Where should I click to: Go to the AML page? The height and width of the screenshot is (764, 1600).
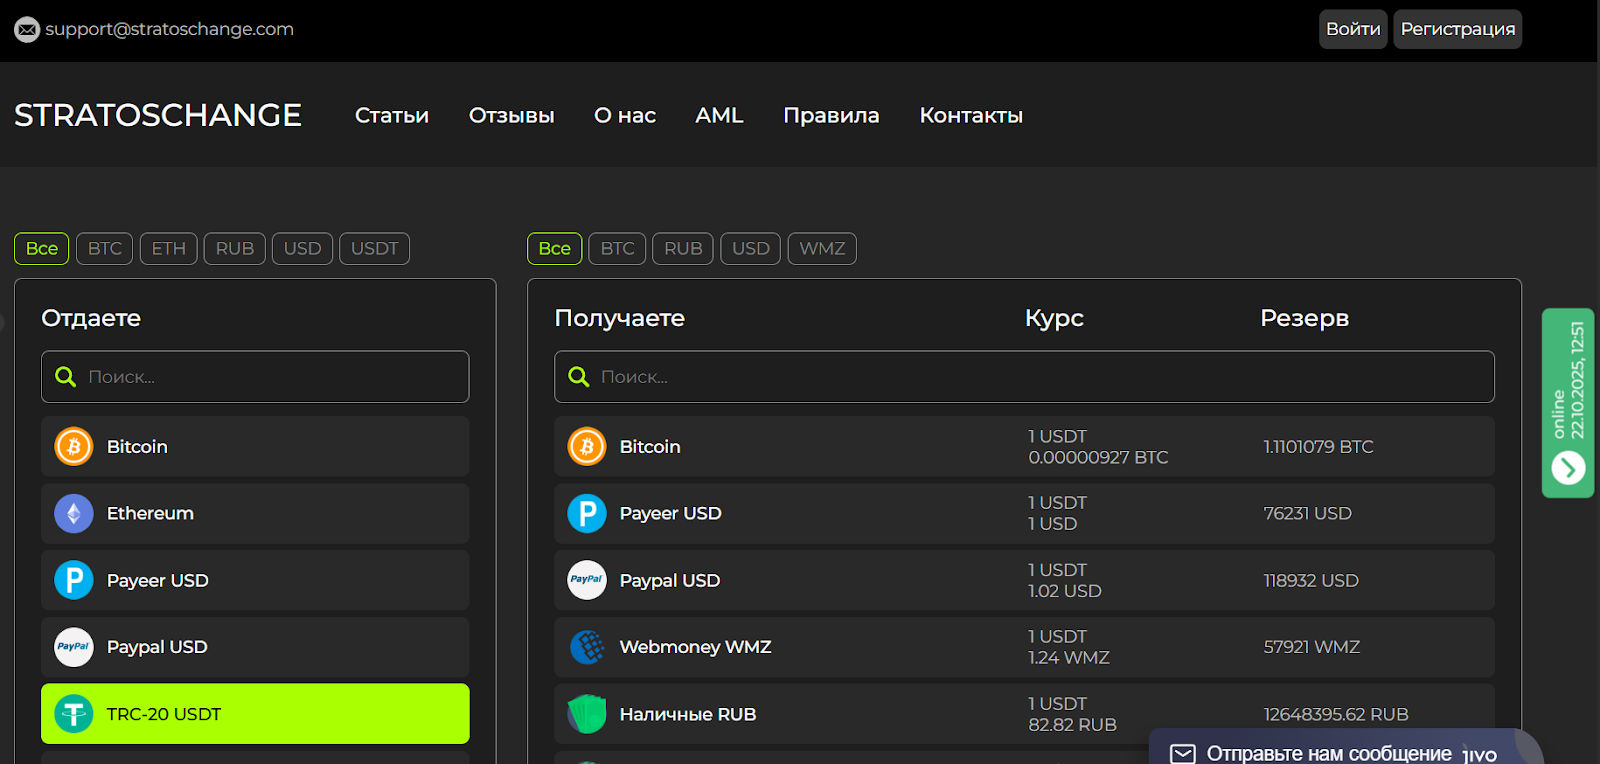(x=719, y=116)
